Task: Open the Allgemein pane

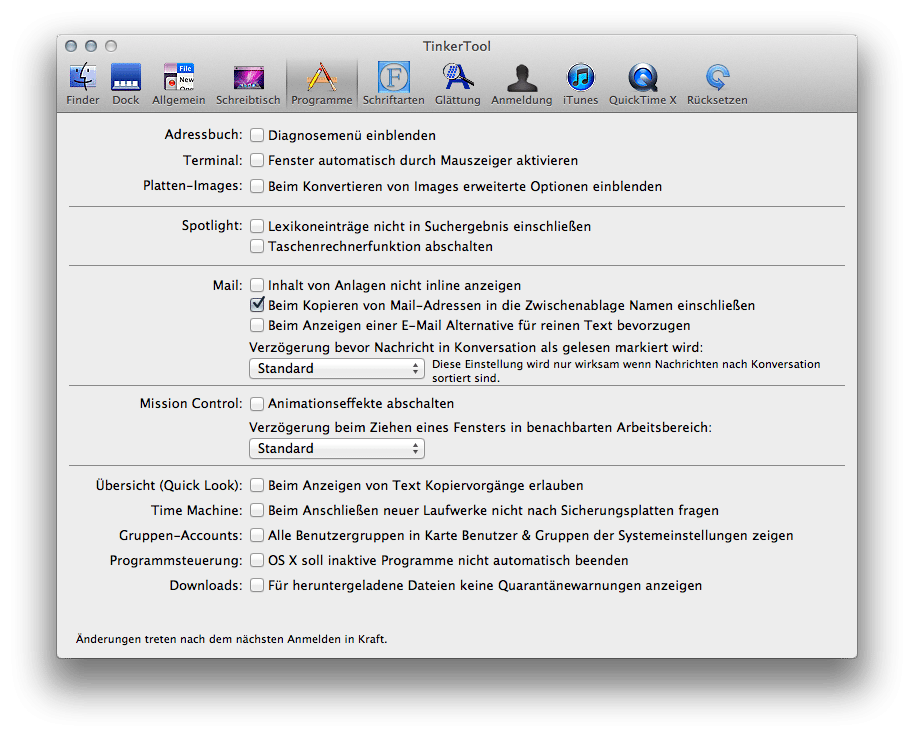Action: 178,83
